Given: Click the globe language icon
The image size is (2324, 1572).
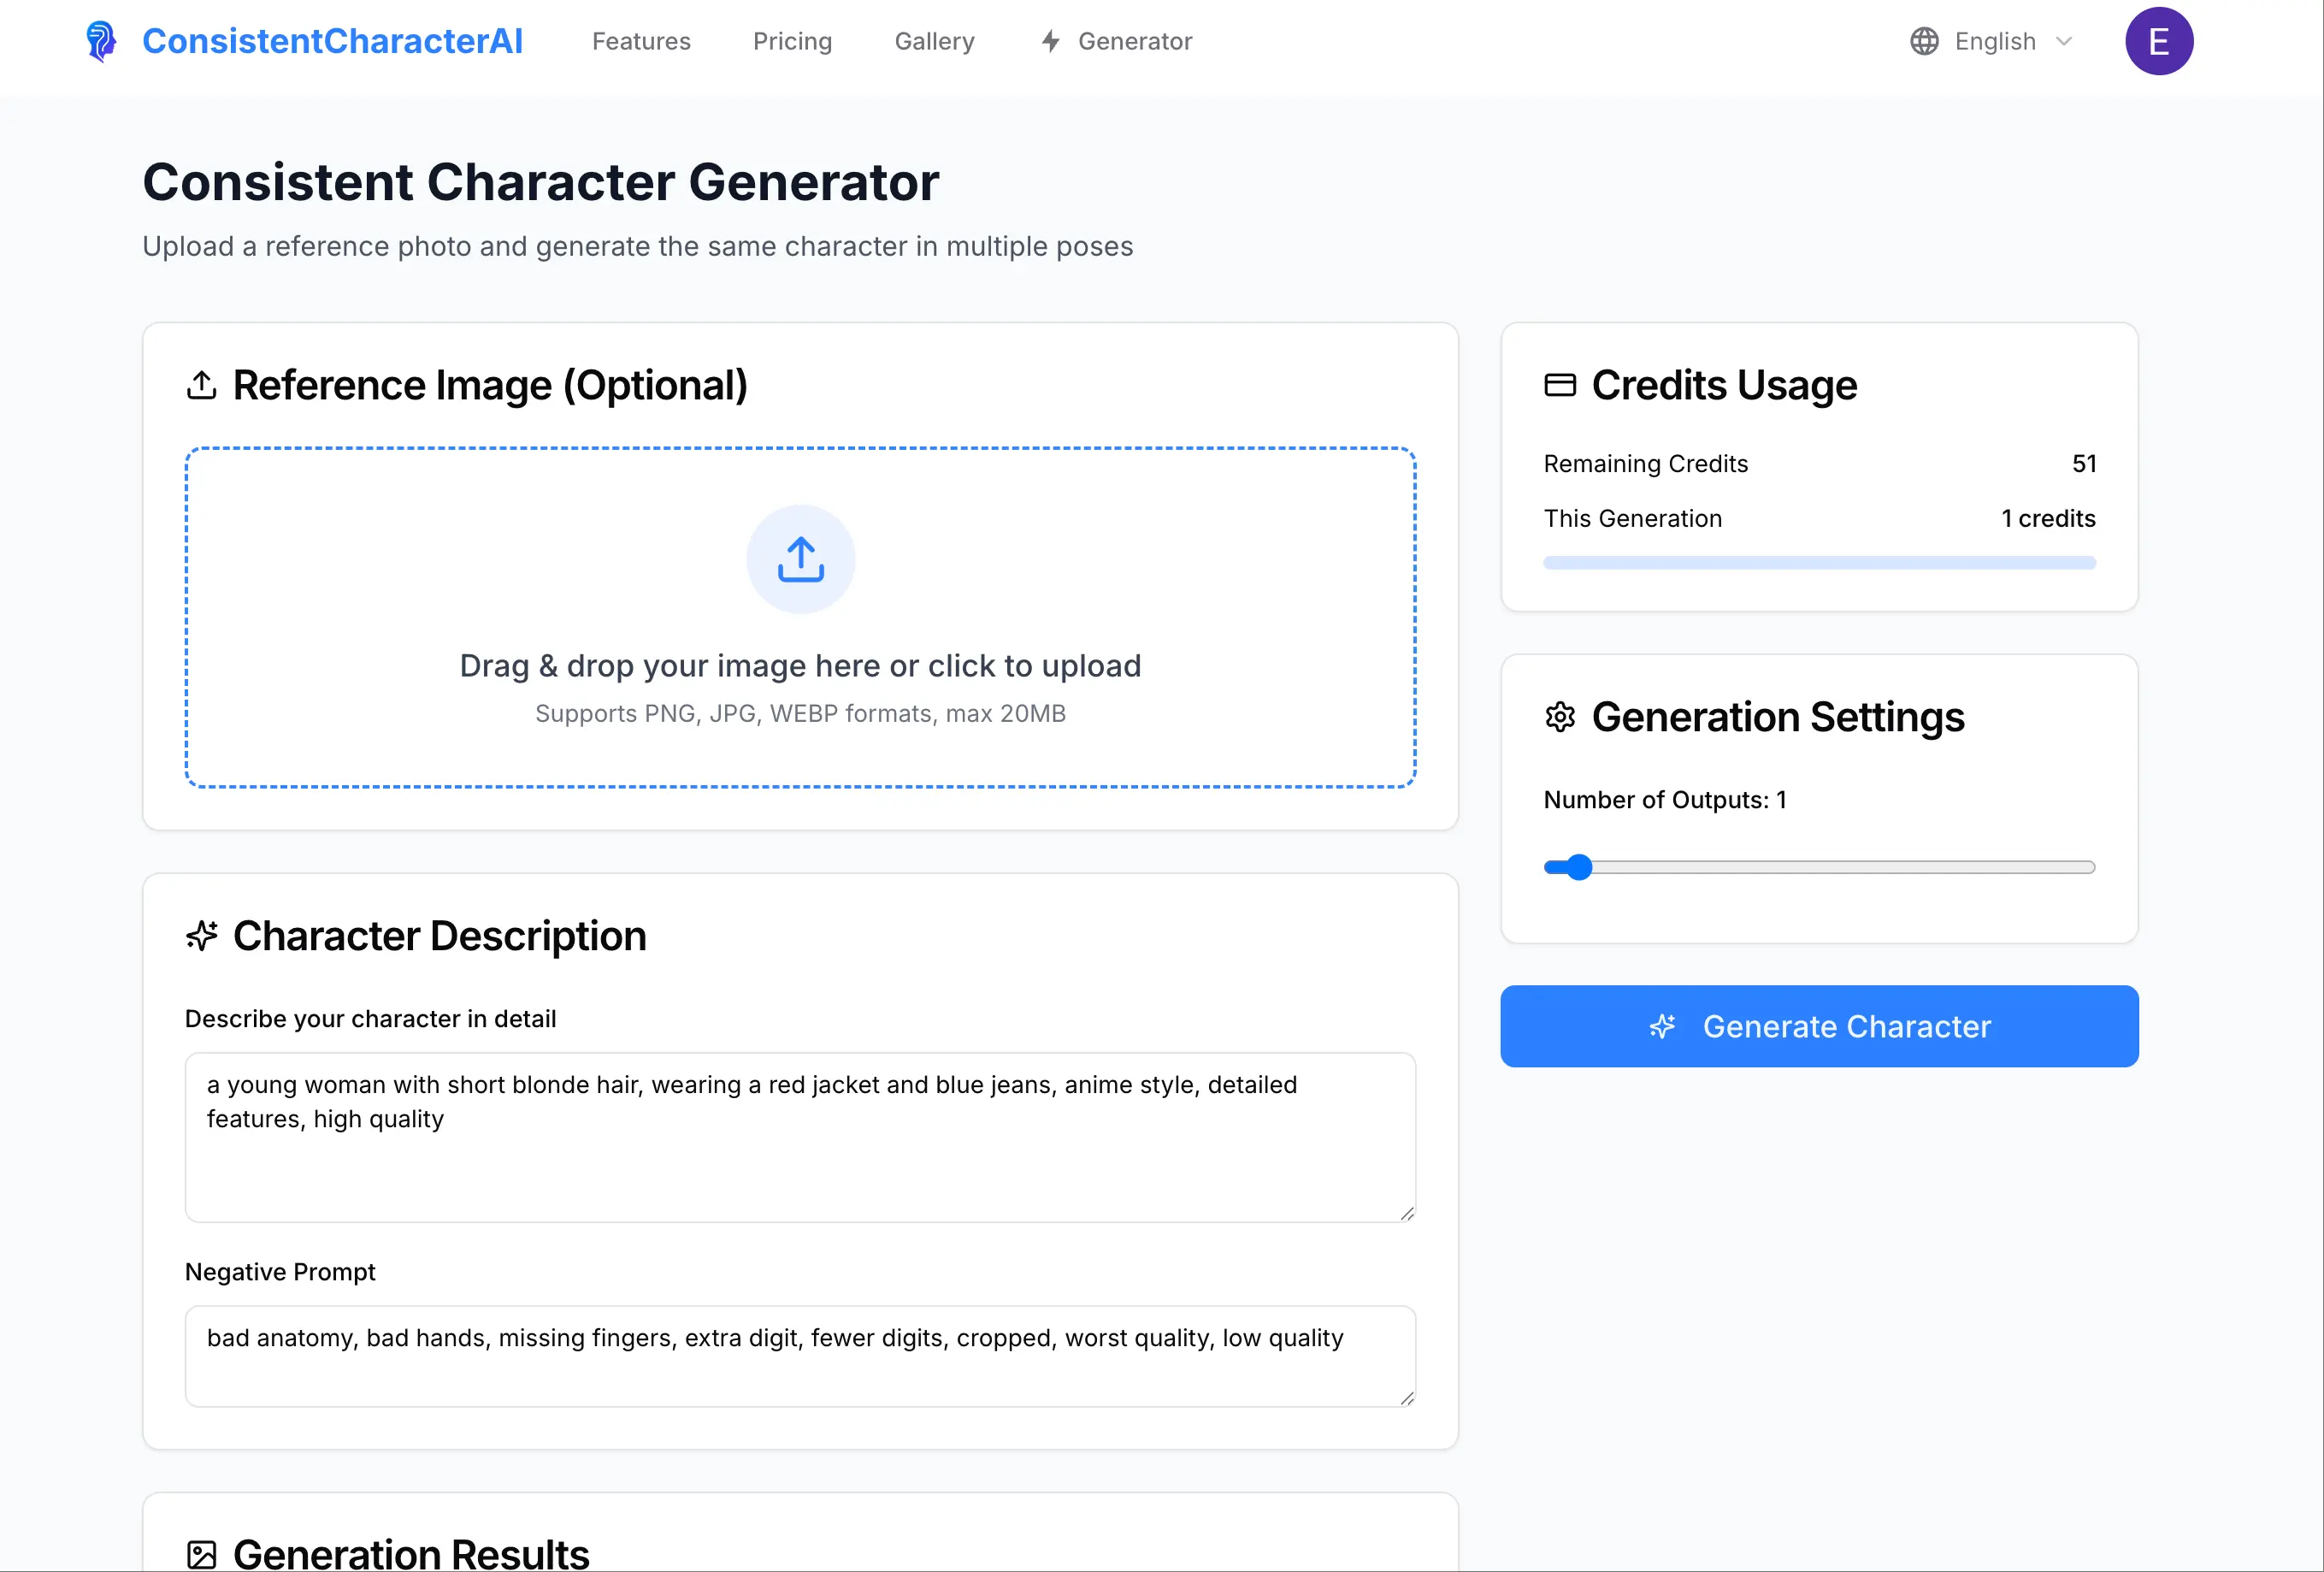Looking at the screenshot, I should [x=1924, y=41].
